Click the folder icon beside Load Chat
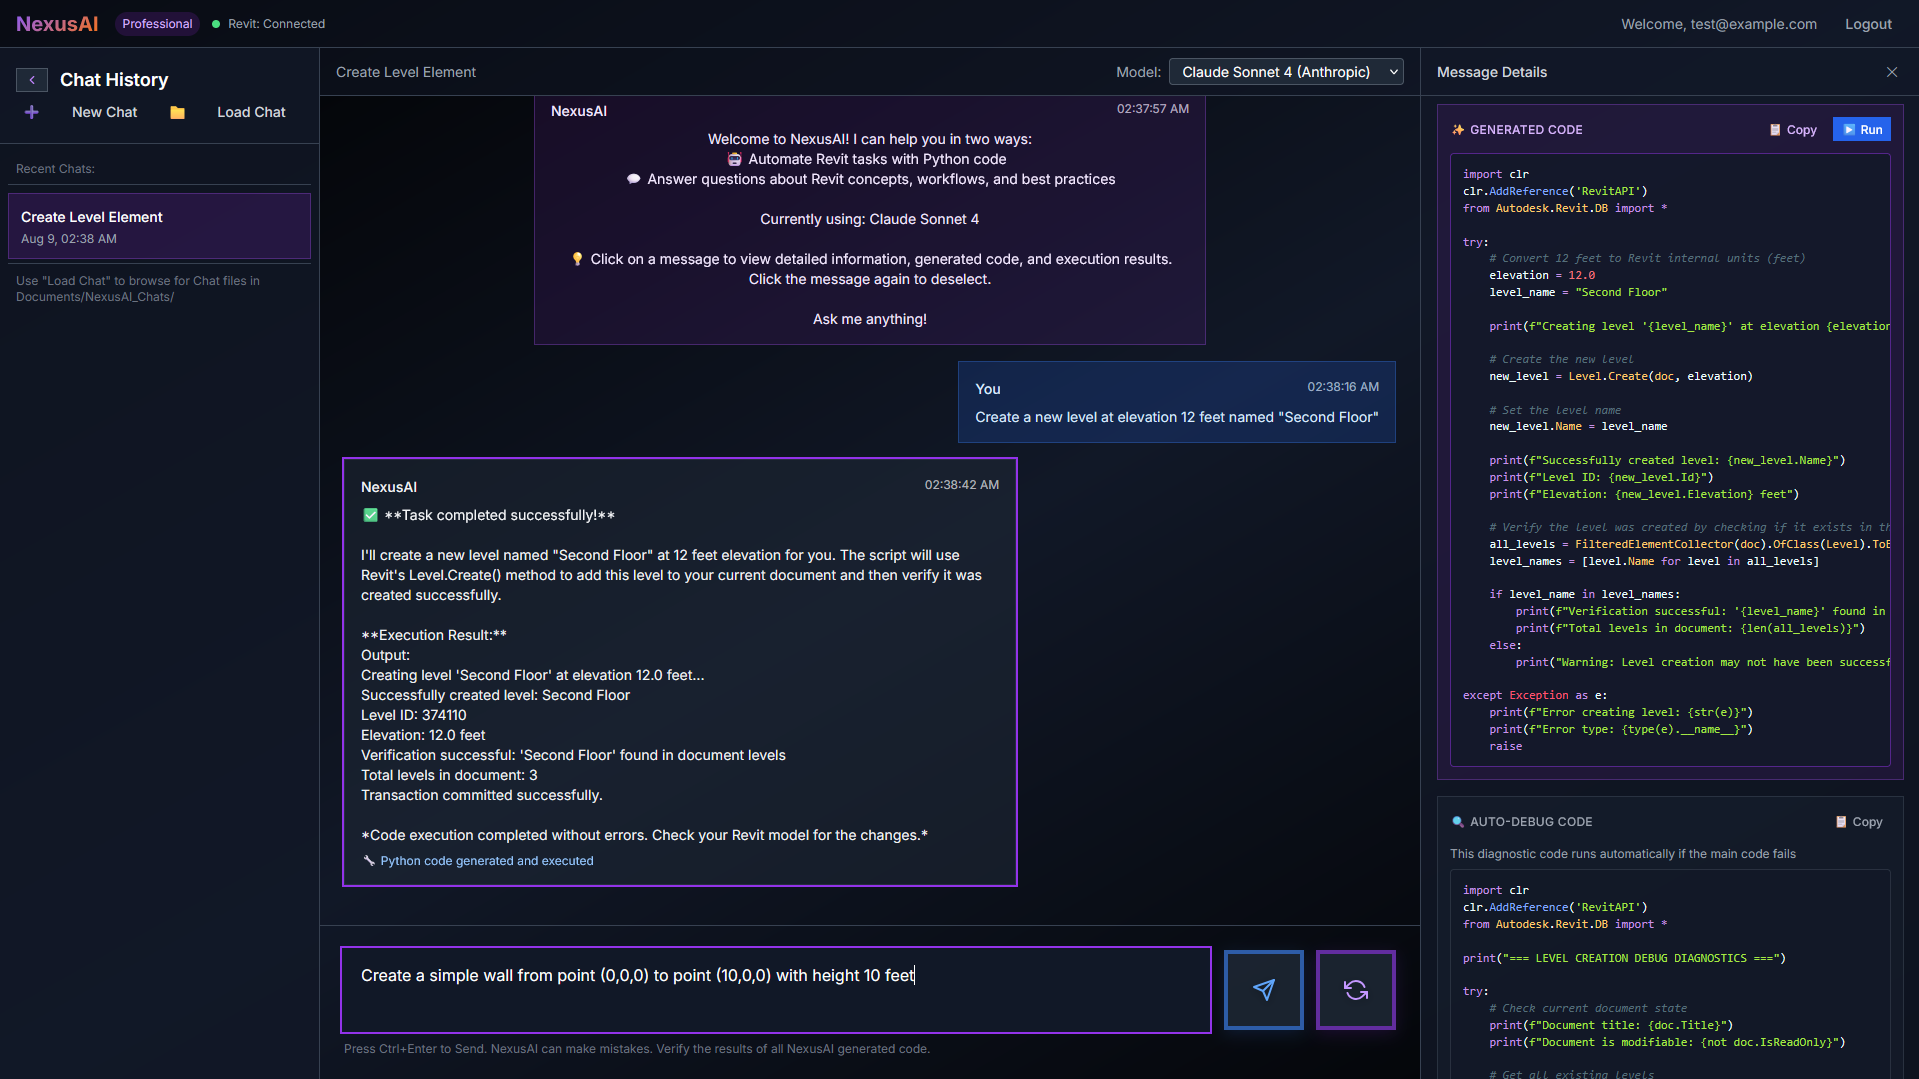 click(x=177, y=112)
